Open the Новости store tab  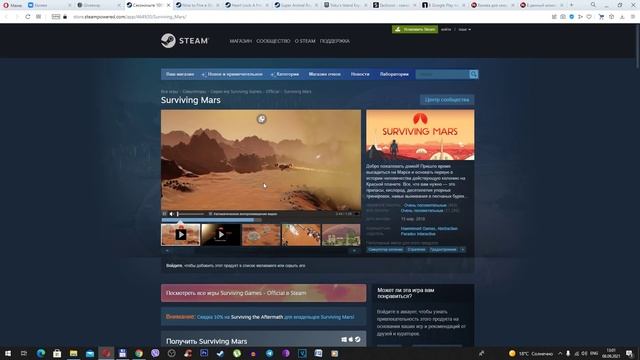[360, 74]
